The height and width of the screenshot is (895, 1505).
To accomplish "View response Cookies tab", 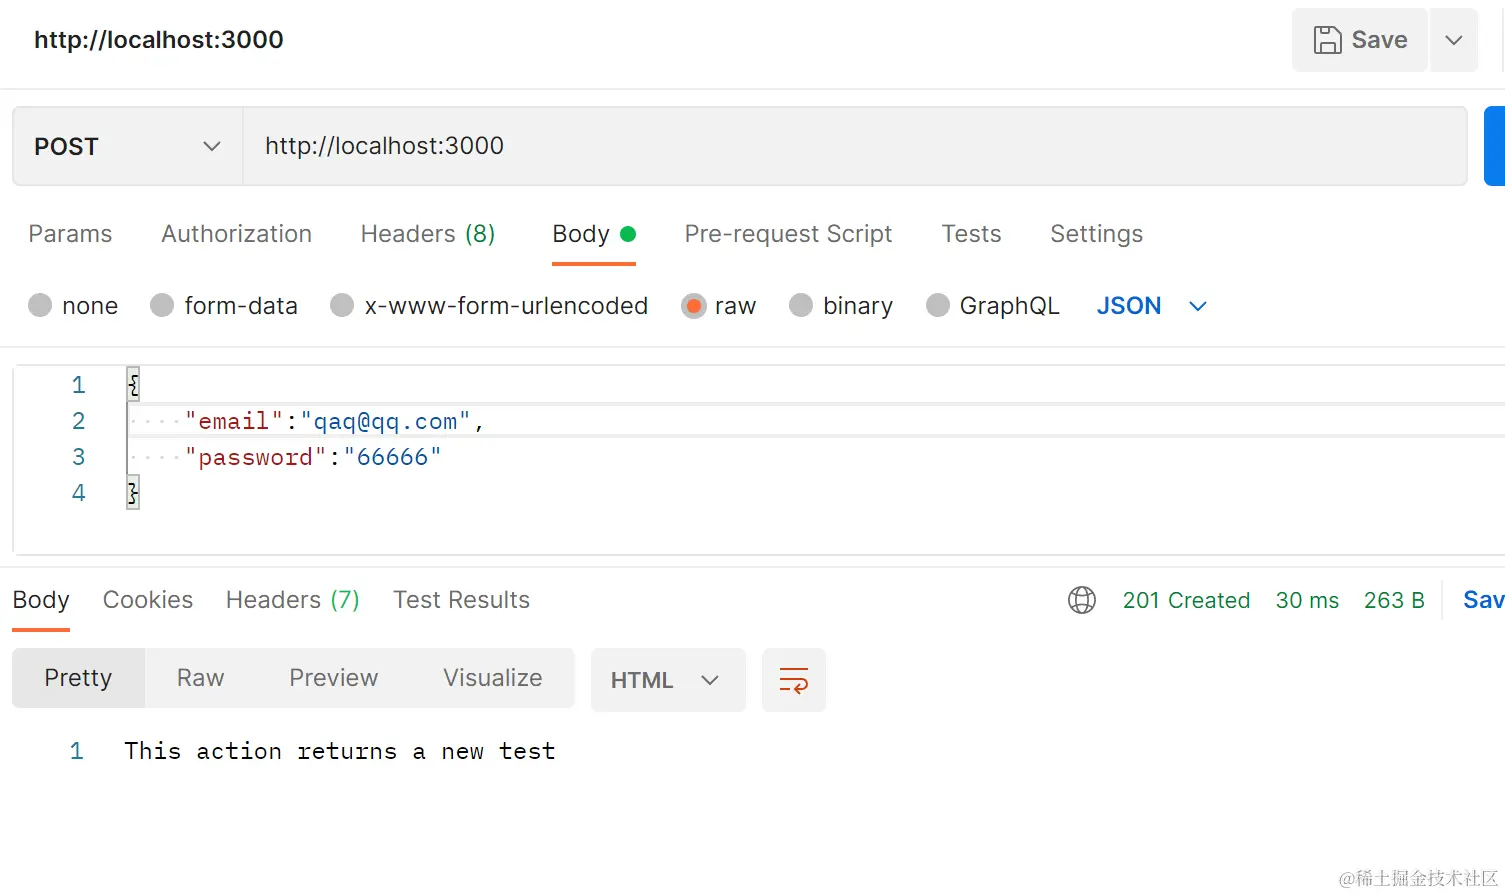I will [148, 600].
